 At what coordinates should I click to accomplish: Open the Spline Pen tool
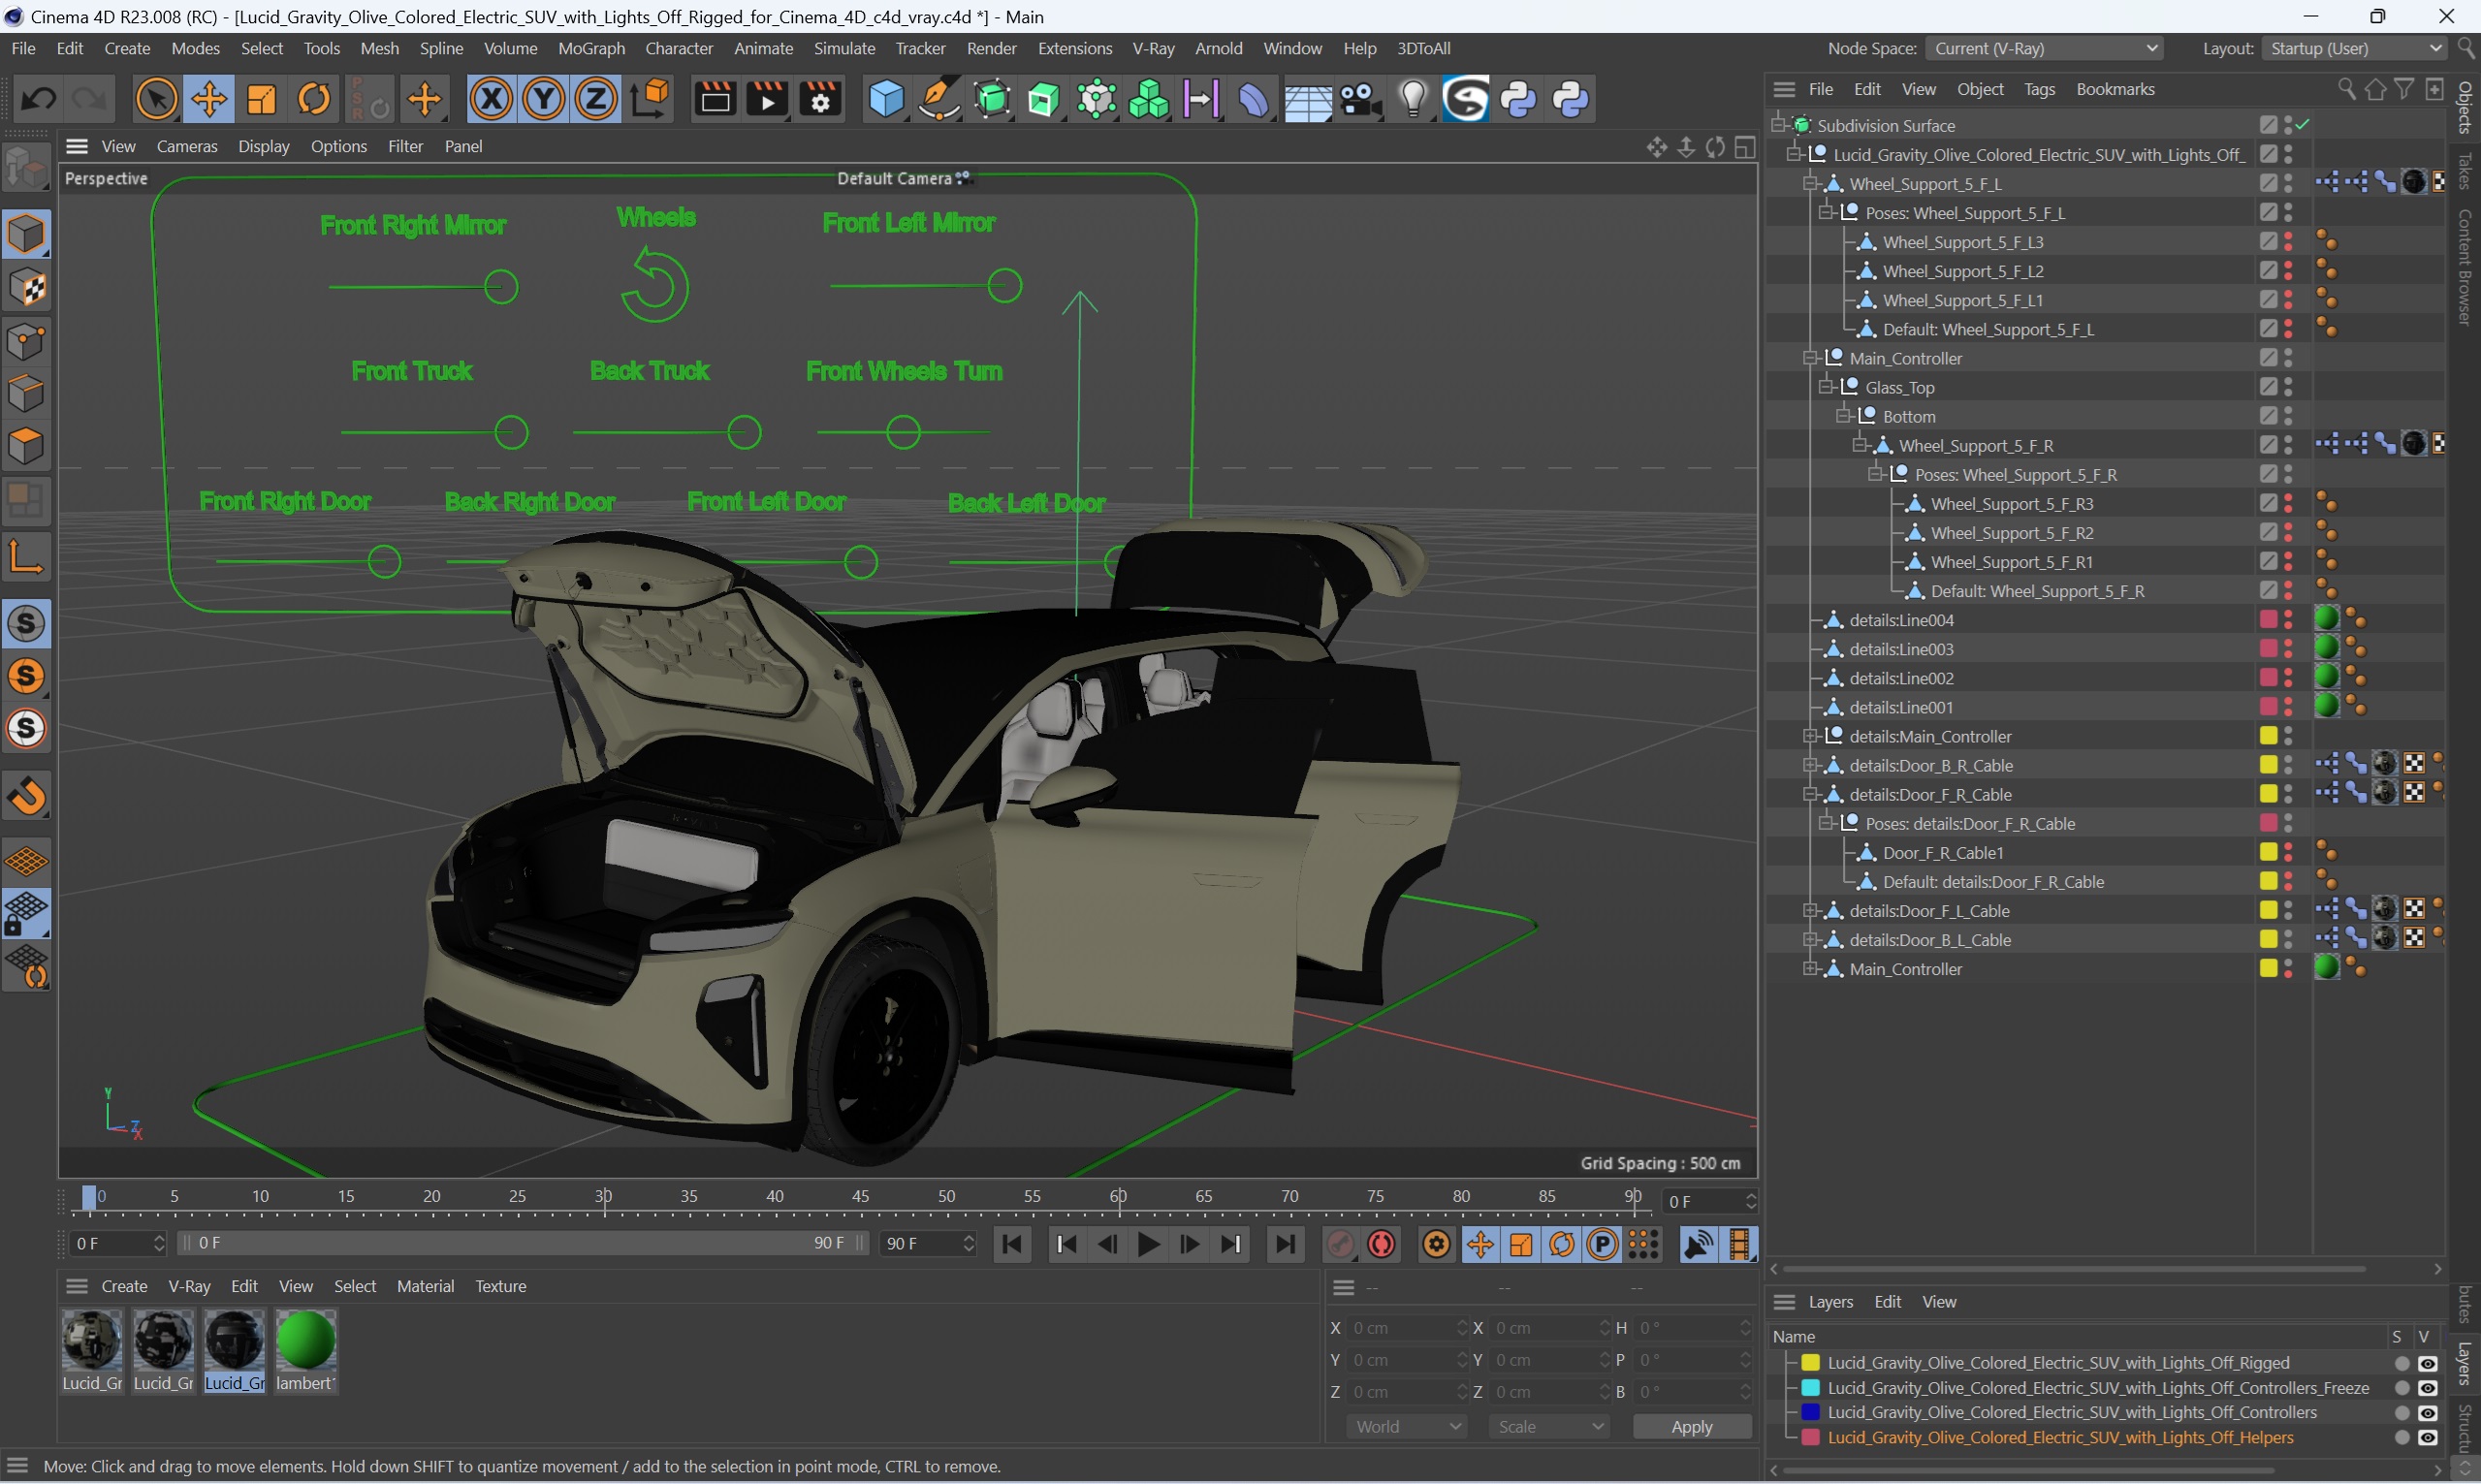(x=939, y=99)
